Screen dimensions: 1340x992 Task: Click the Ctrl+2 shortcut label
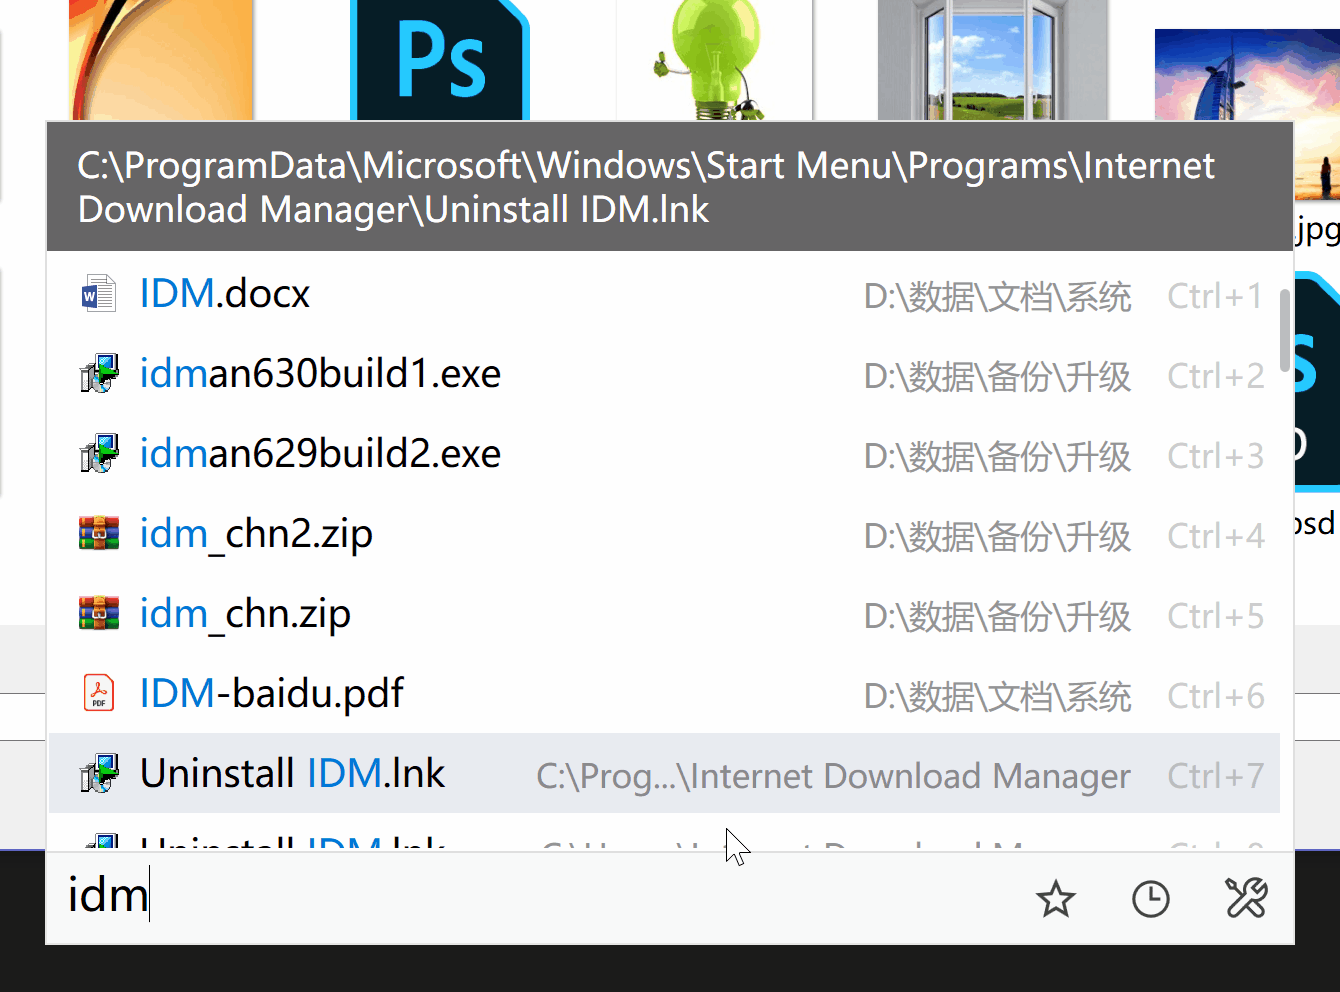1215,376
